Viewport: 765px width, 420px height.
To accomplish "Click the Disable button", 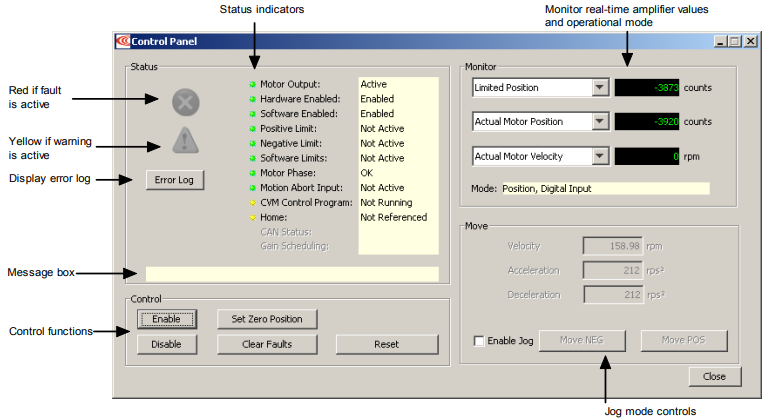I will (167, 344).
